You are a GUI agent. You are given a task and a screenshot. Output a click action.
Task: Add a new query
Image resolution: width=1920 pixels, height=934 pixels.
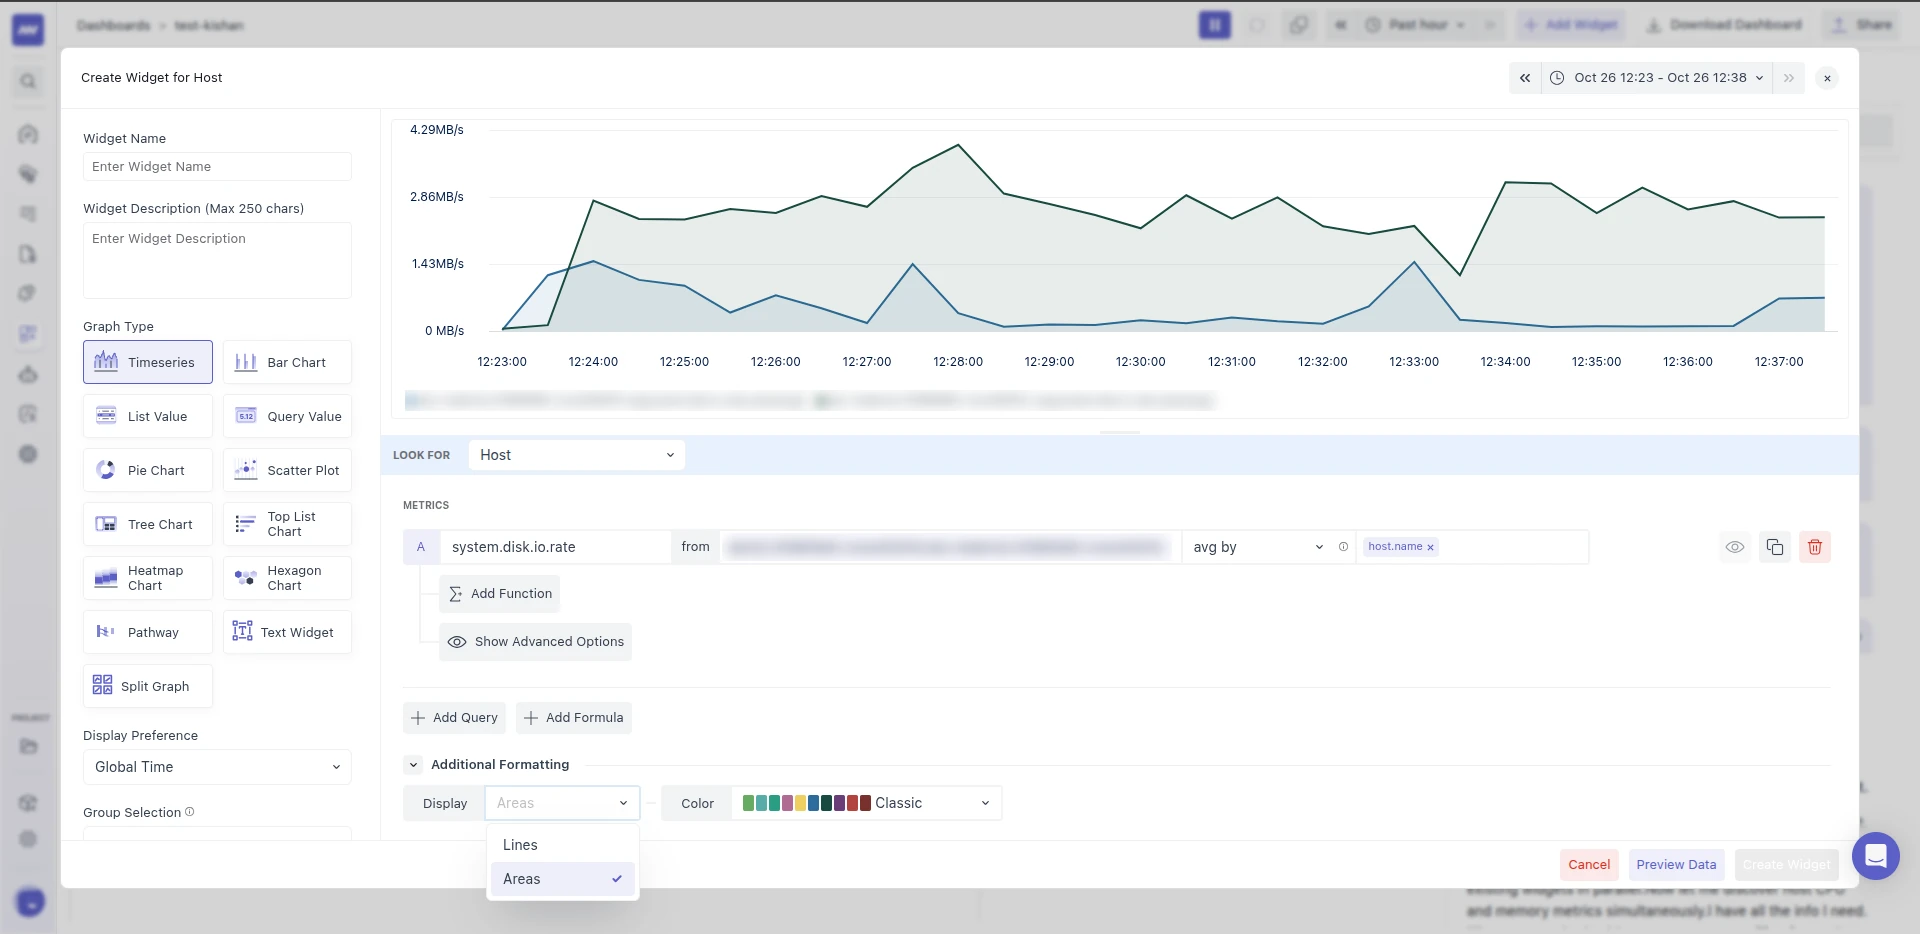pos(455,718)
